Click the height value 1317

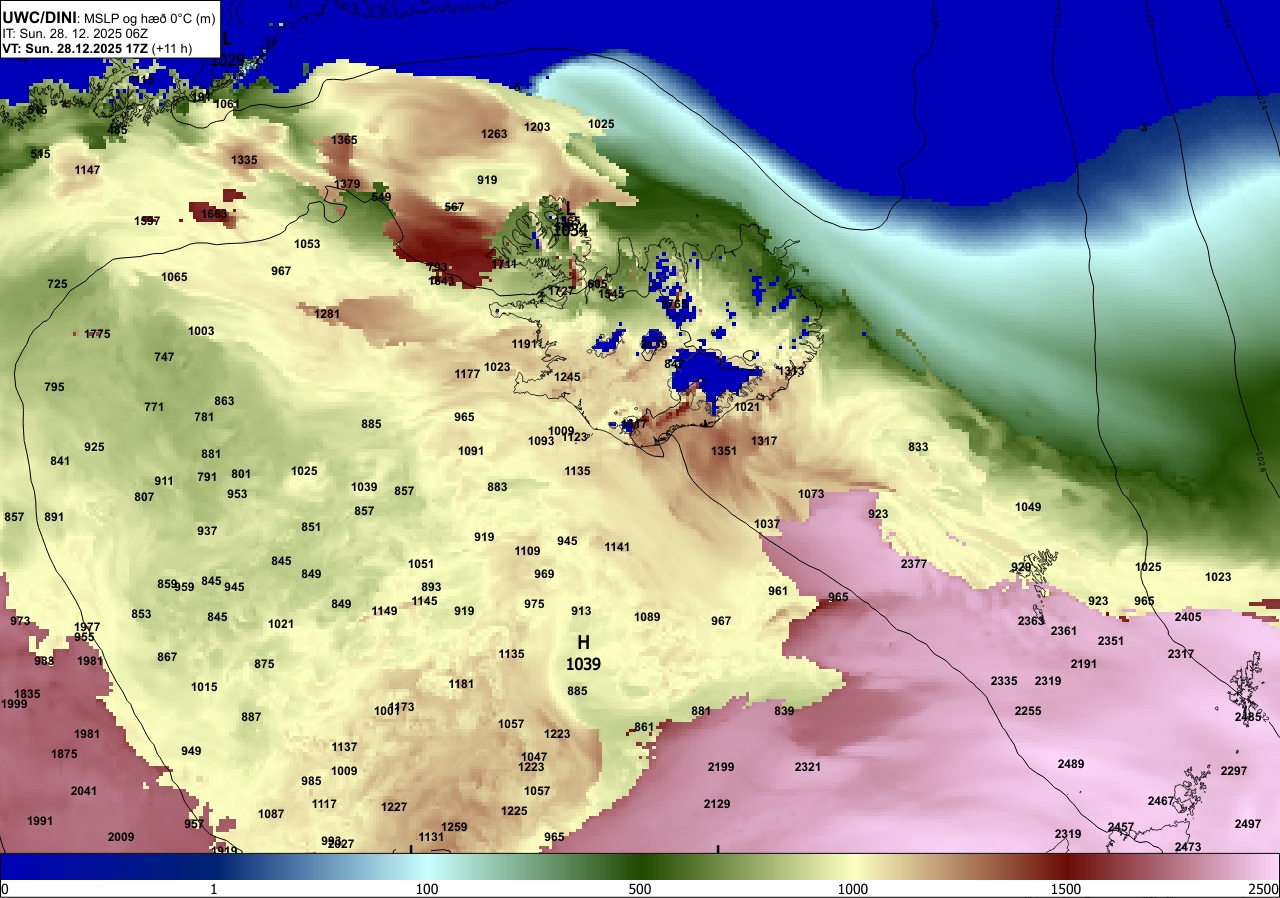[x=764, y=441]
